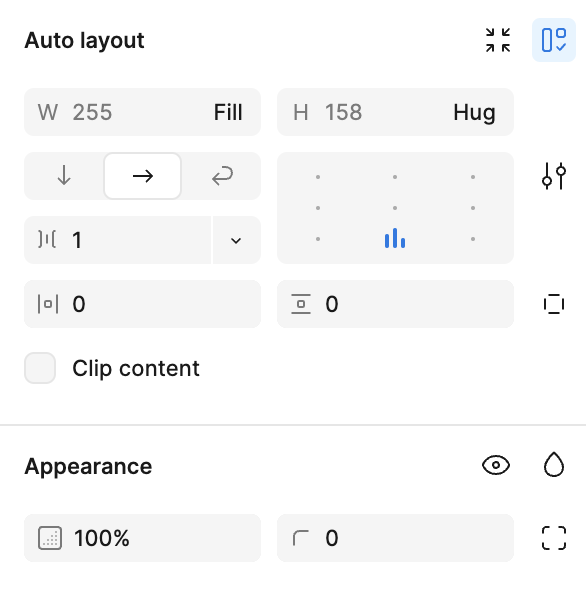
Task: Click the gap between items field showing 1
Action: coord(118,240)
